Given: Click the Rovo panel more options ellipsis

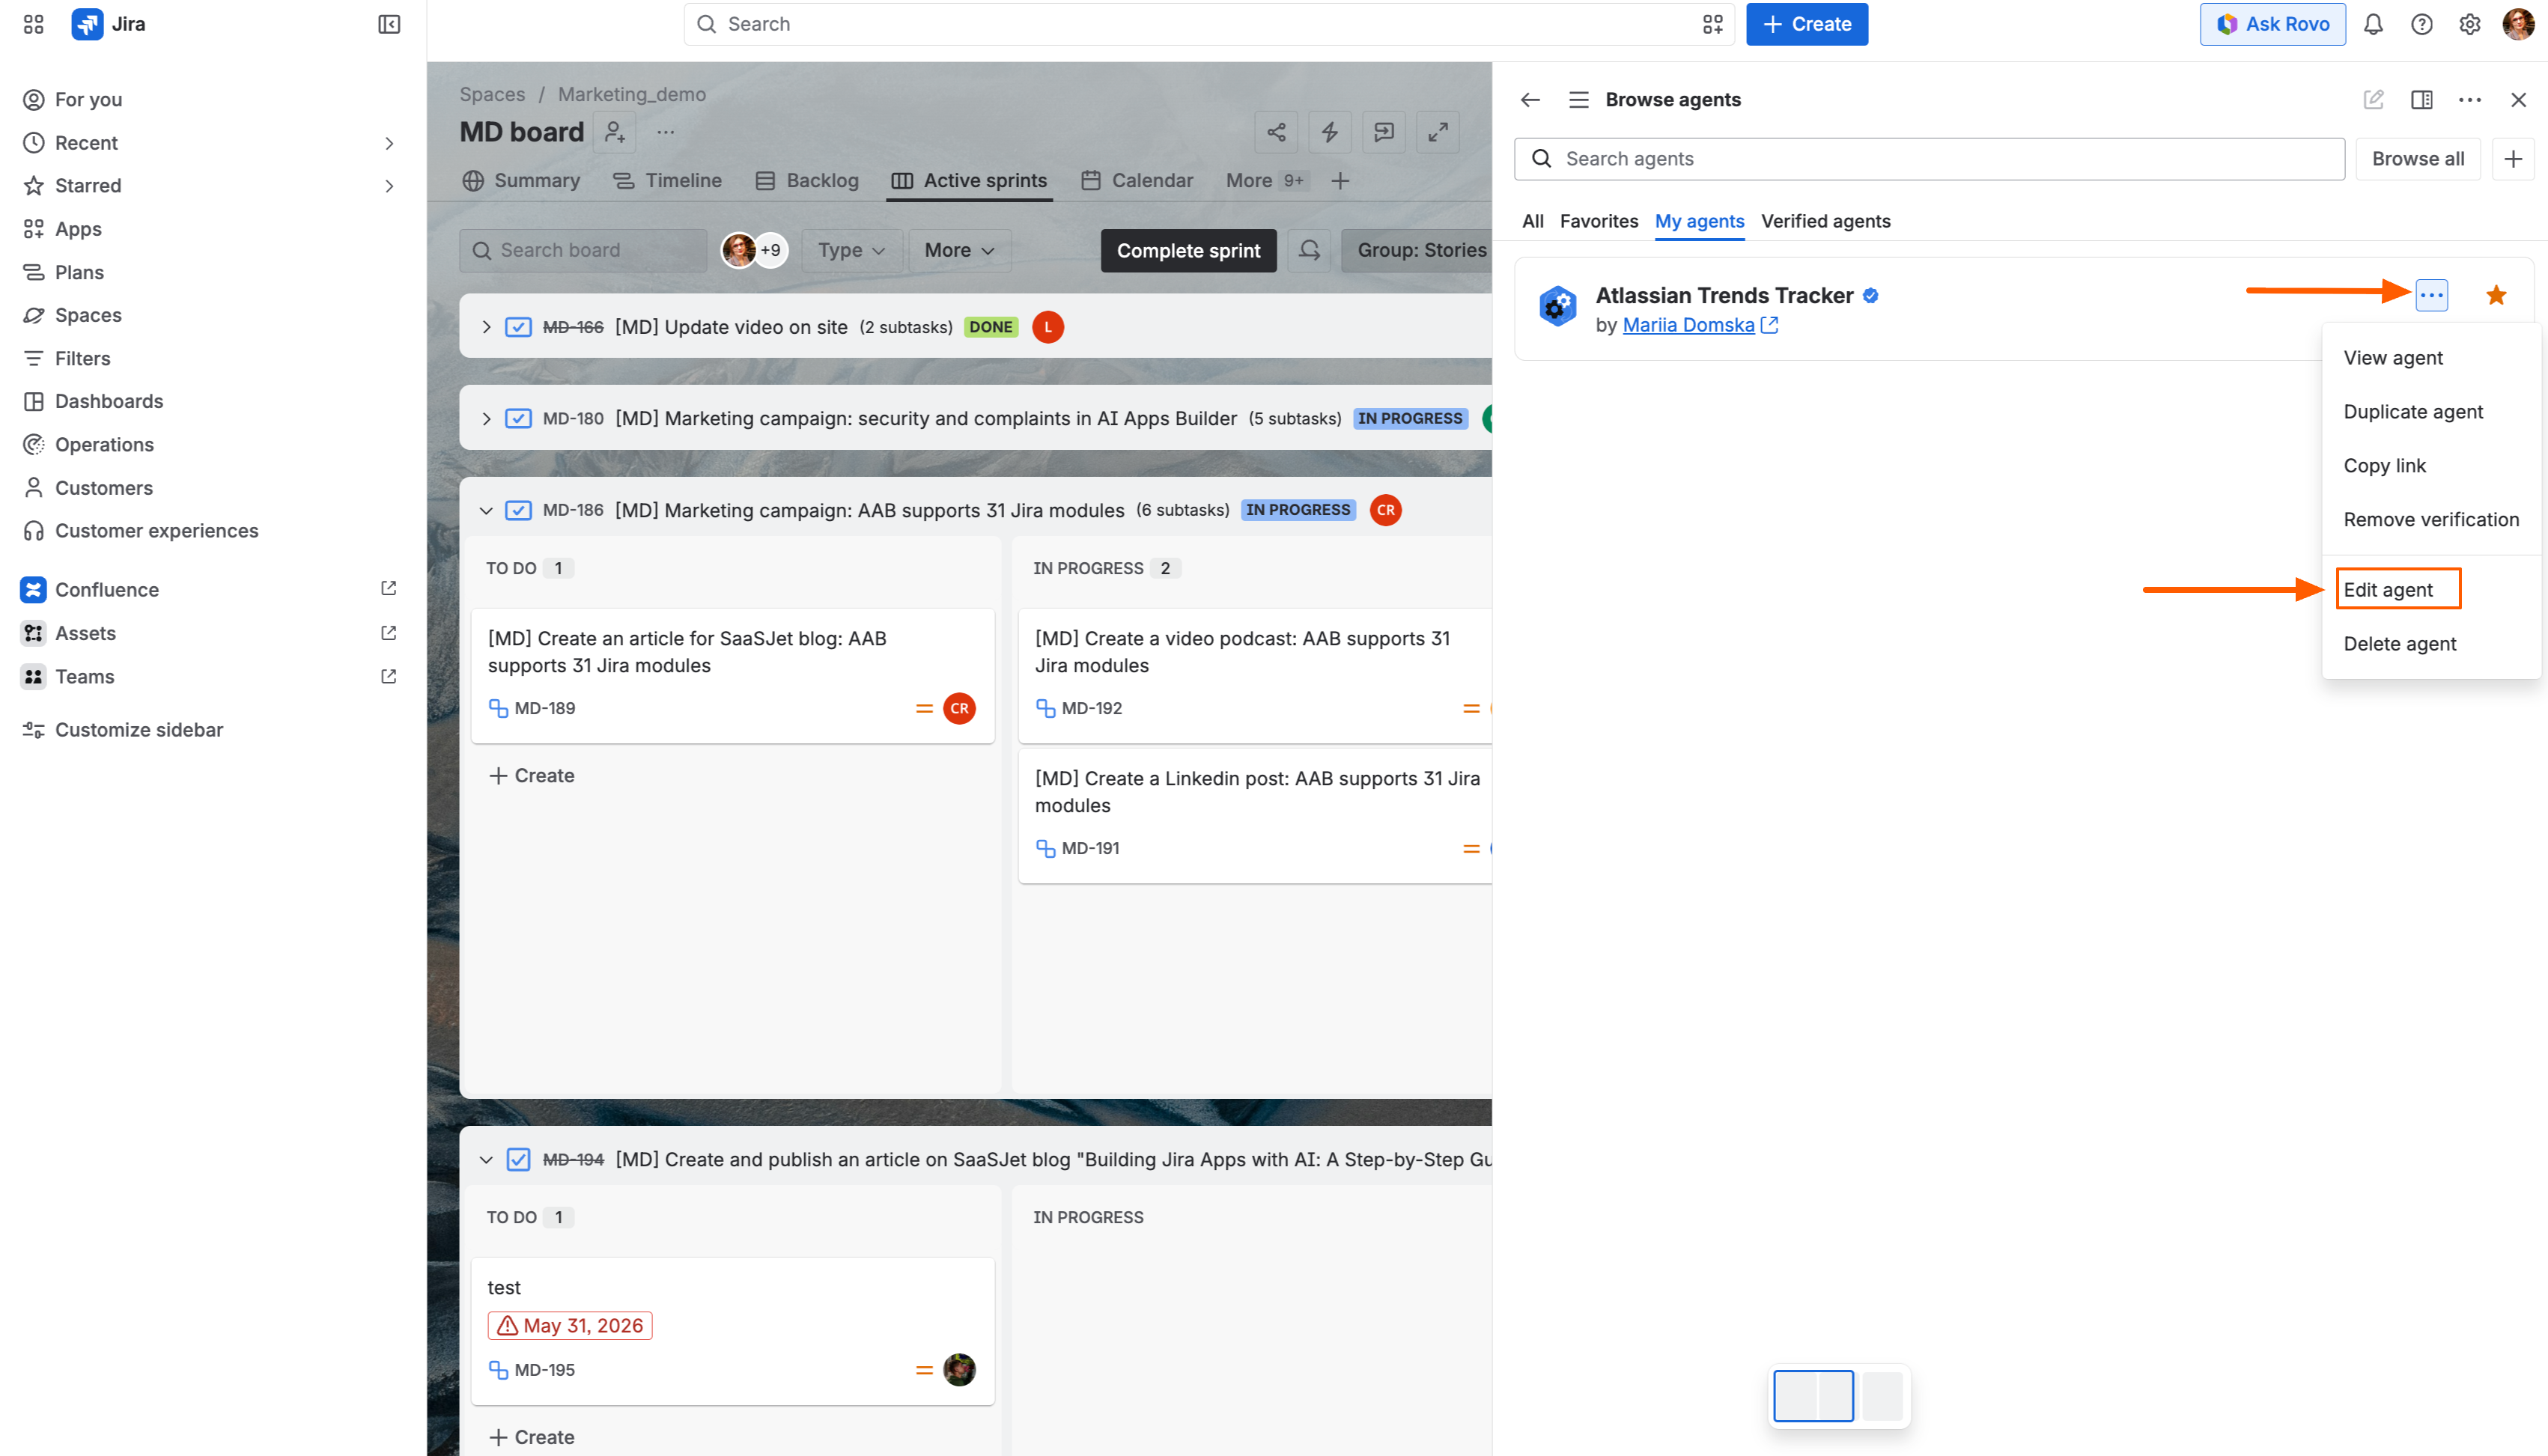Looking at the screenshot, I should [x=2470, y=100].
